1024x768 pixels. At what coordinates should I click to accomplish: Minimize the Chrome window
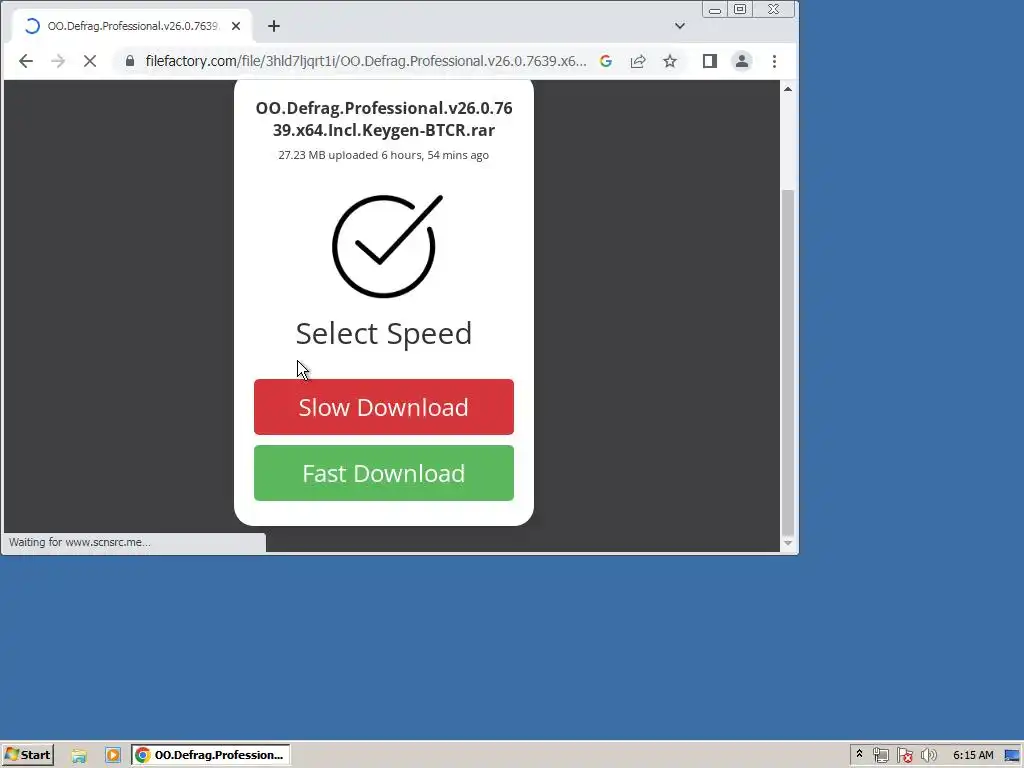click(715, 9)
